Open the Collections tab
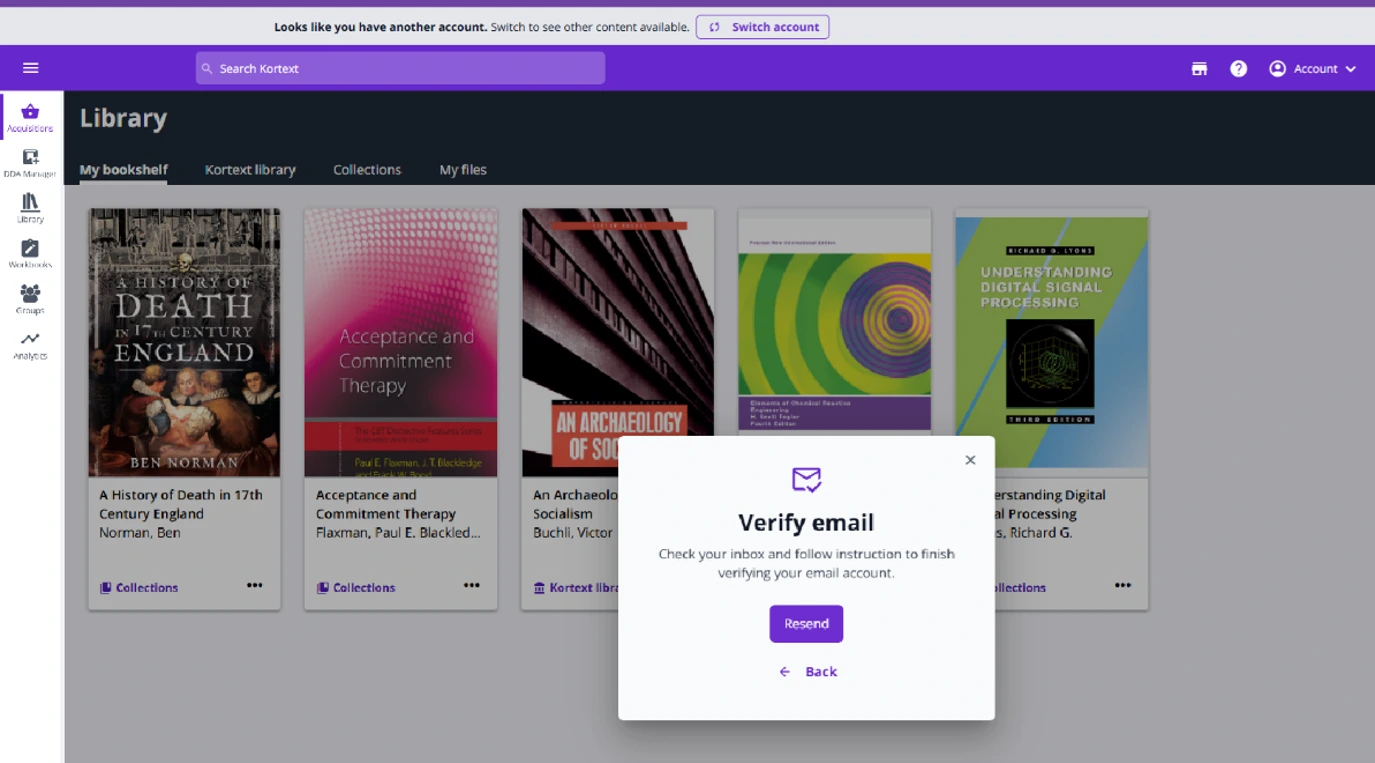Viewport: 1375px width, 763px height. point(367,170)
